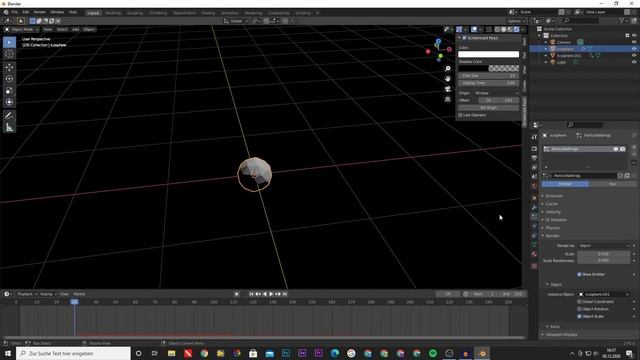Open the Window menu
The image size is (640, 360).
[57, 12]
